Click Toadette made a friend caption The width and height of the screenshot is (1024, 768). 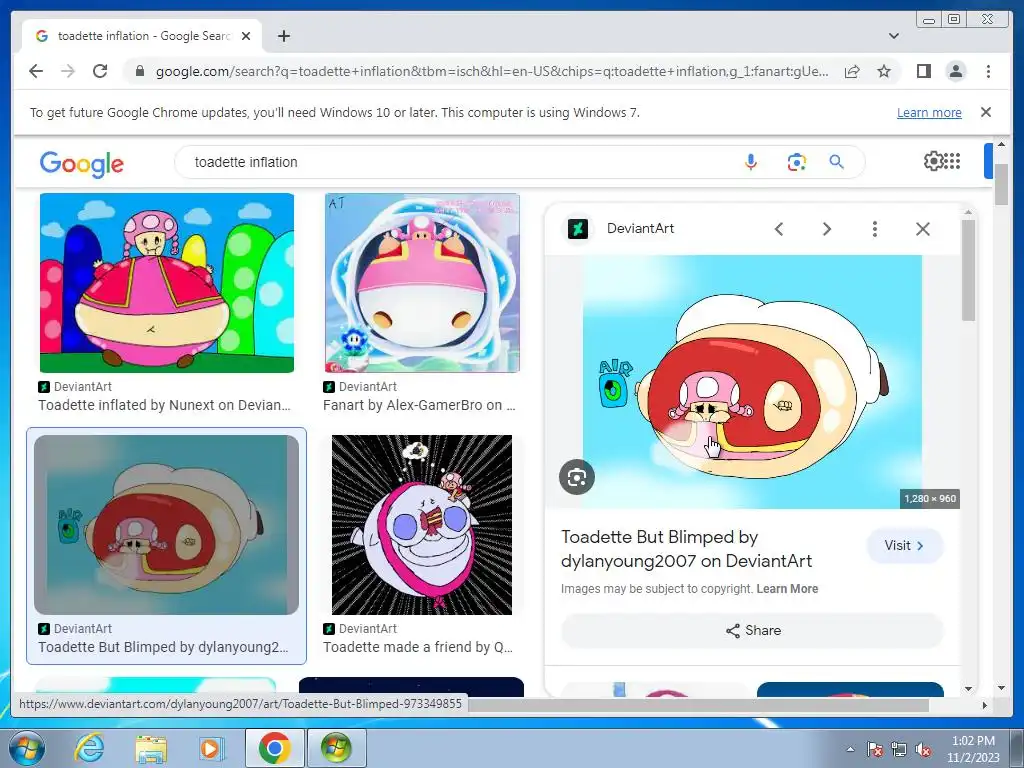418,647
